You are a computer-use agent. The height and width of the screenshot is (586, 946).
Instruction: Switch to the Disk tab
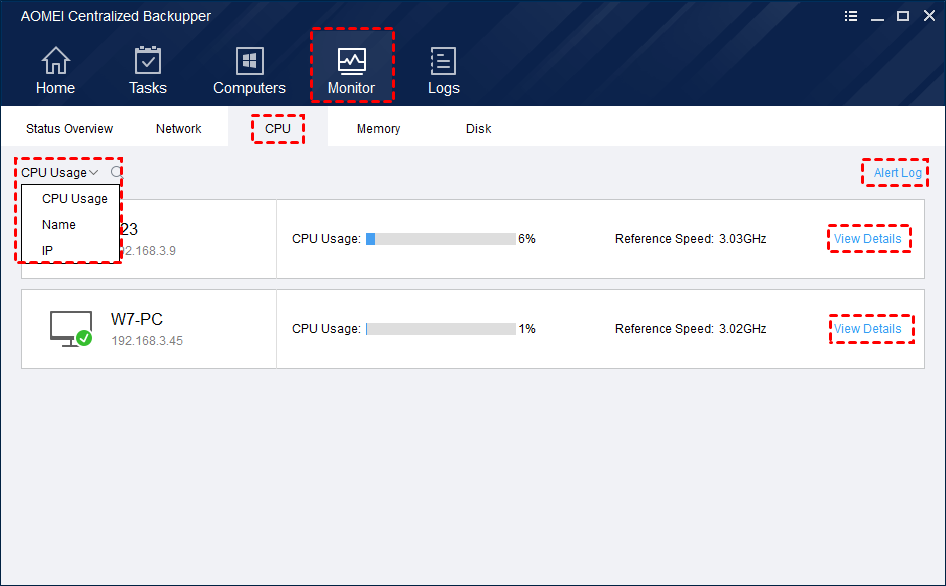[x=478, y=129]
